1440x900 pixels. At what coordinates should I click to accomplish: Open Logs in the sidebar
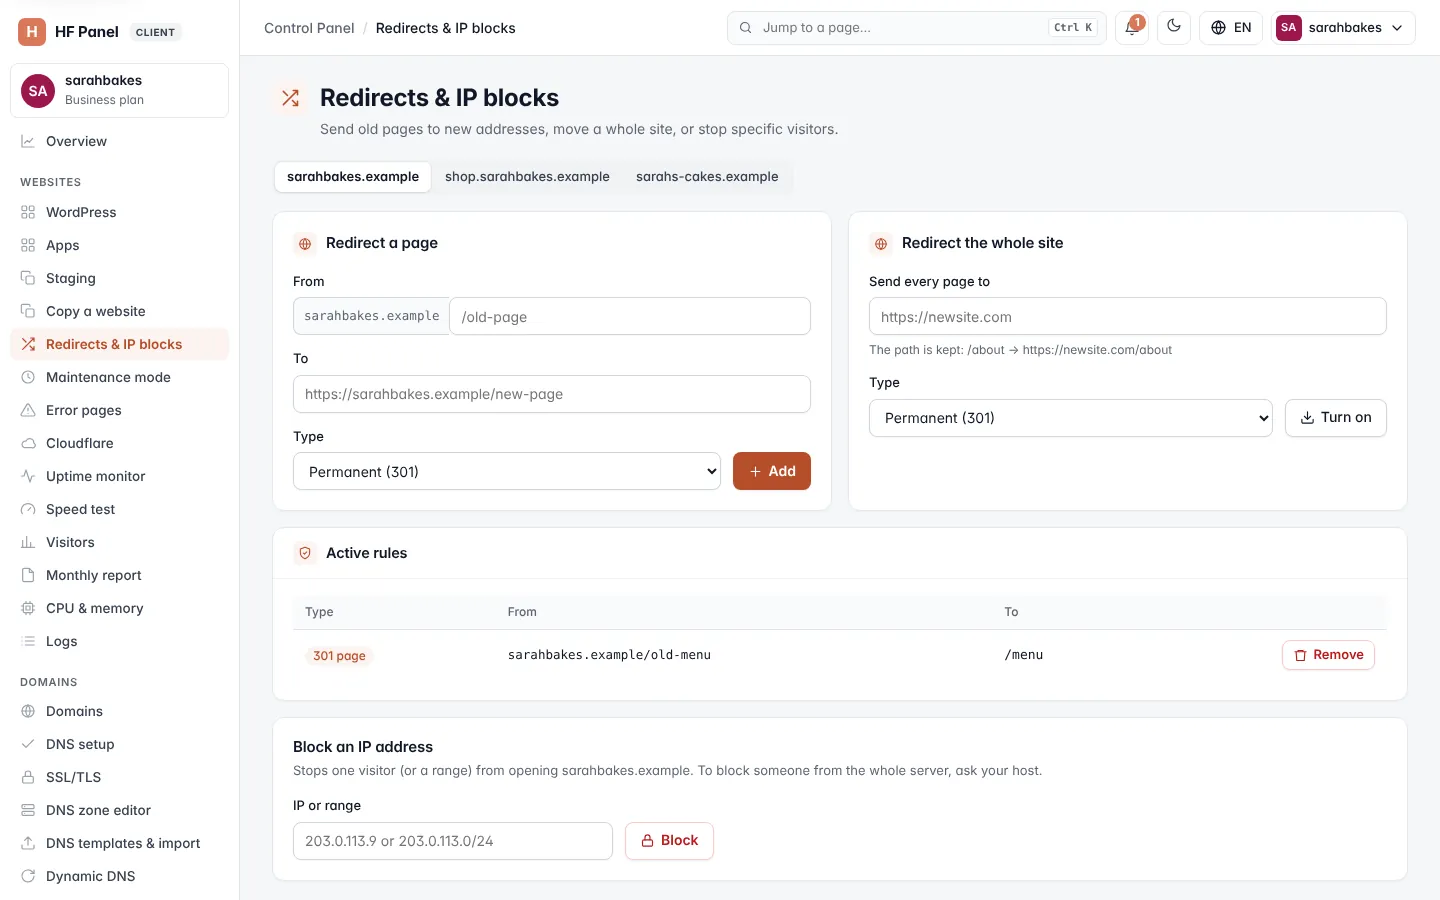[x=119, y=641]
